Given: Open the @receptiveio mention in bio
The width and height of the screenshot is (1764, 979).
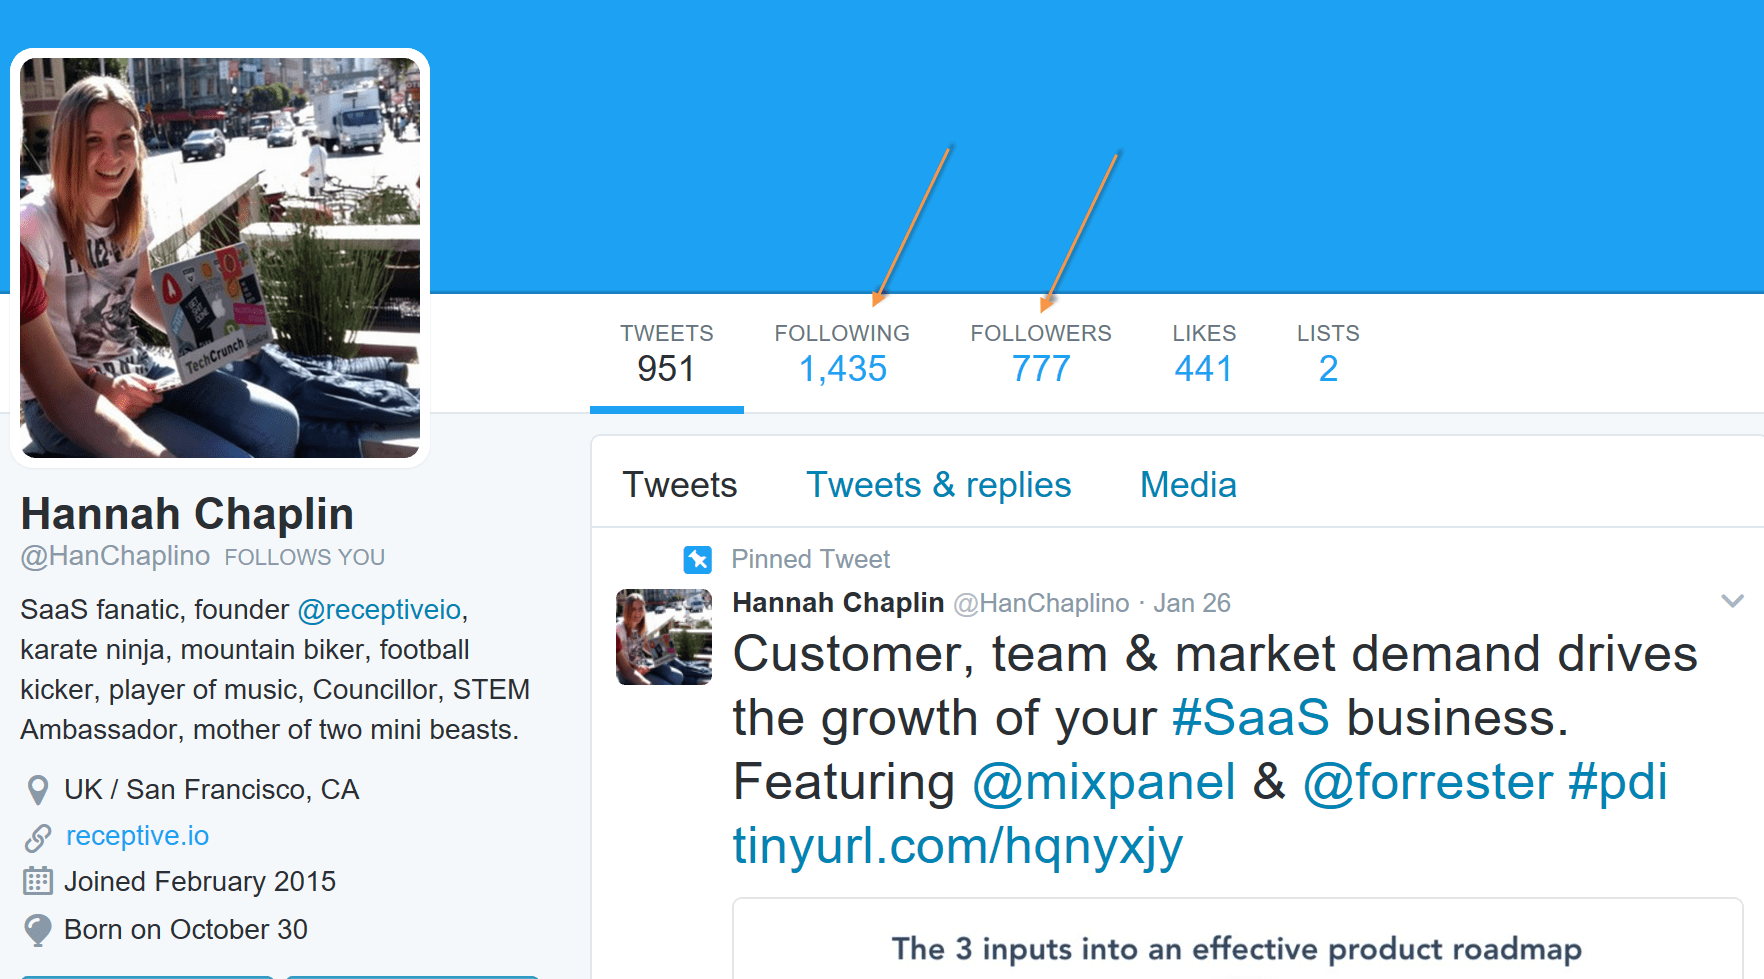Looking at the screenshot, I should tap(379, 610).
